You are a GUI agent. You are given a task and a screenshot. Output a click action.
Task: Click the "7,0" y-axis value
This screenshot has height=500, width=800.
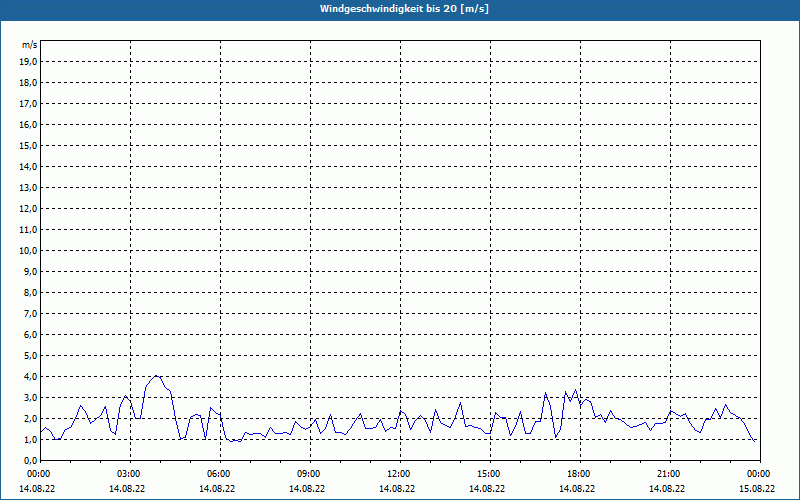31,313
